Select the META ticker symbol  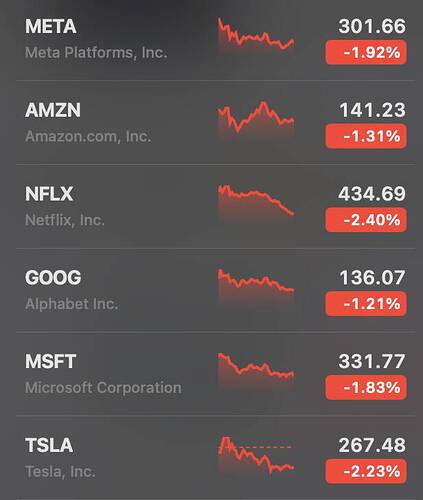point(51,26)
